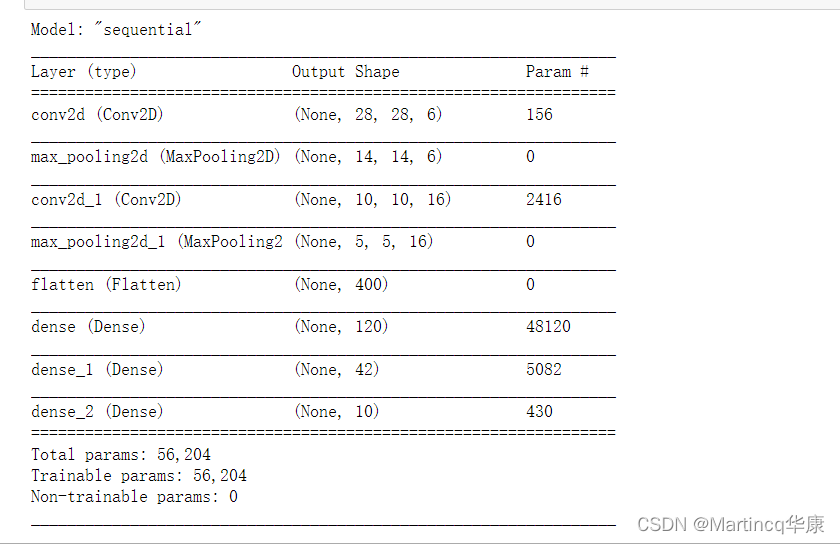Click the Model "sequential" title text

tap(116, 30)
